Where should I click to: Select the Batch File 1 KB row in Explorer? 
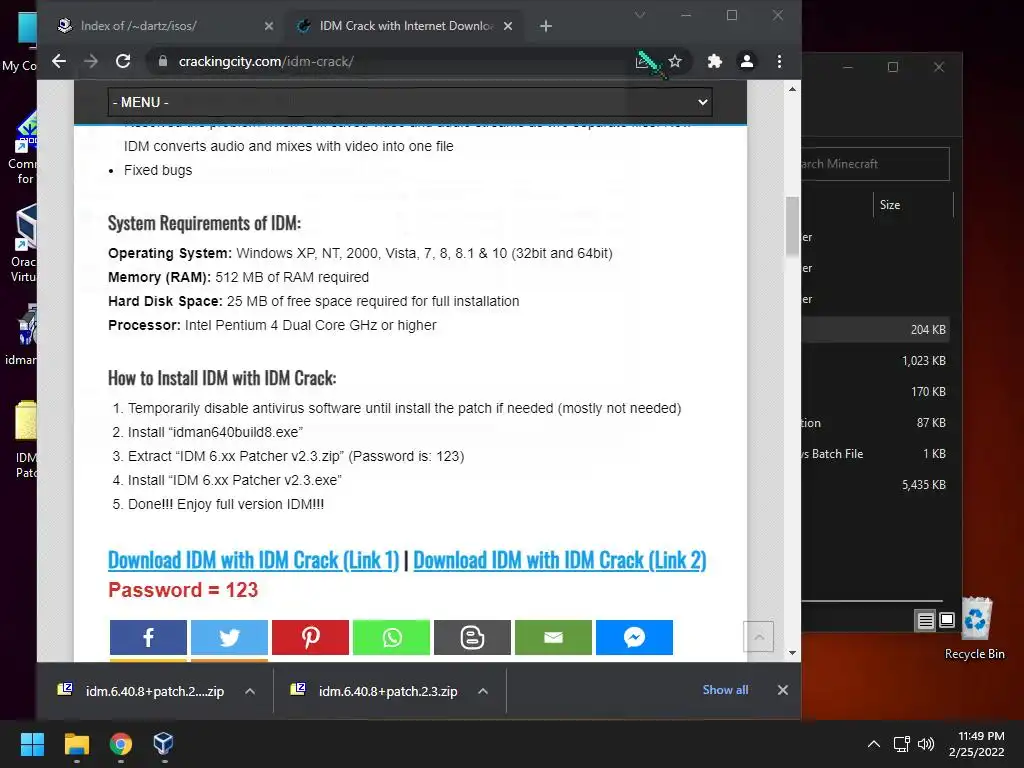tap(875, 454)
